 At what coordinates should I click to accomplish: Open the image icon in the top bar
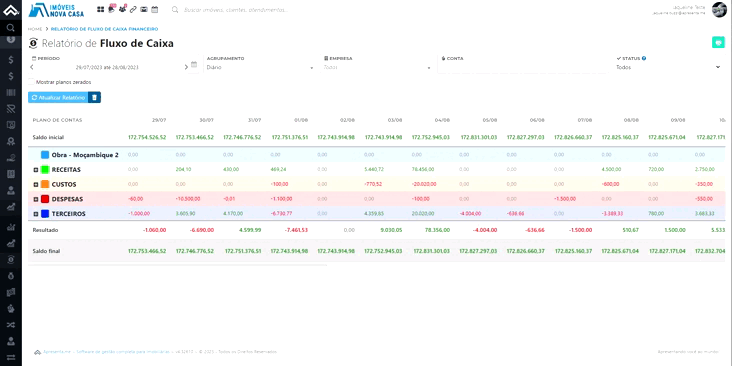(x=144, y=9)
